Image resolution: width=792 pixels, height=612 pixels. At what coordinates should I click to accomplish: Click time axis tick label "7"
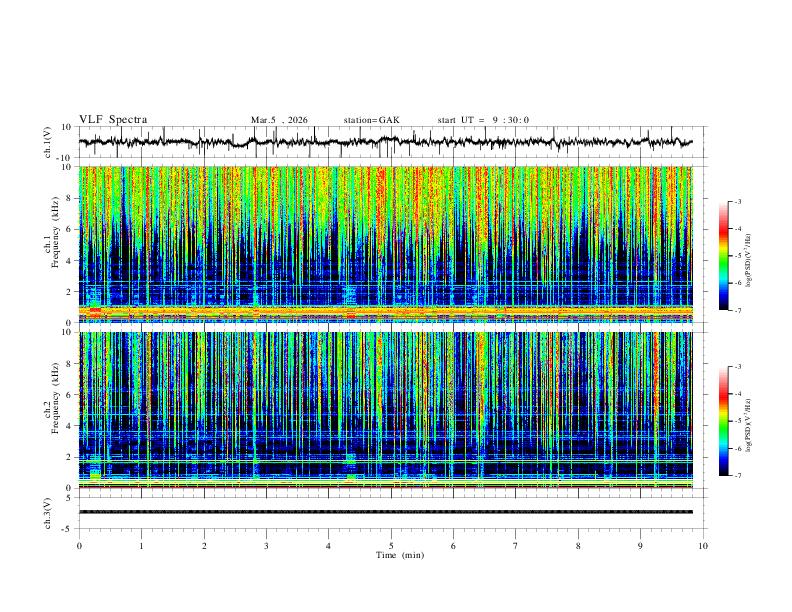click(516, 546)
